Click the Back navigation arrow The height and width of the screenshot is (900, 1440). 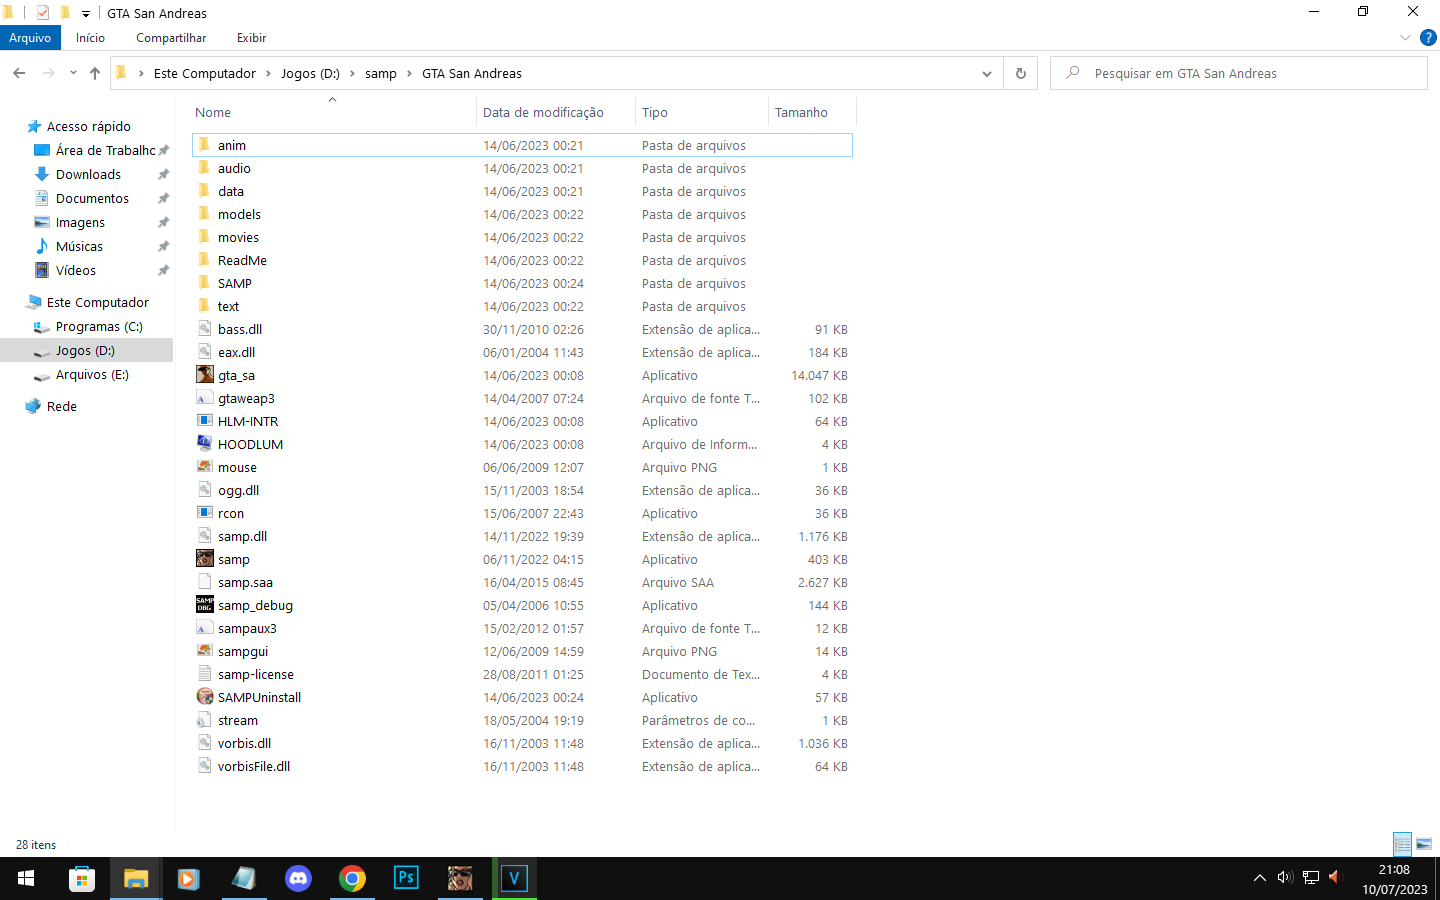(x=19, y=73)
